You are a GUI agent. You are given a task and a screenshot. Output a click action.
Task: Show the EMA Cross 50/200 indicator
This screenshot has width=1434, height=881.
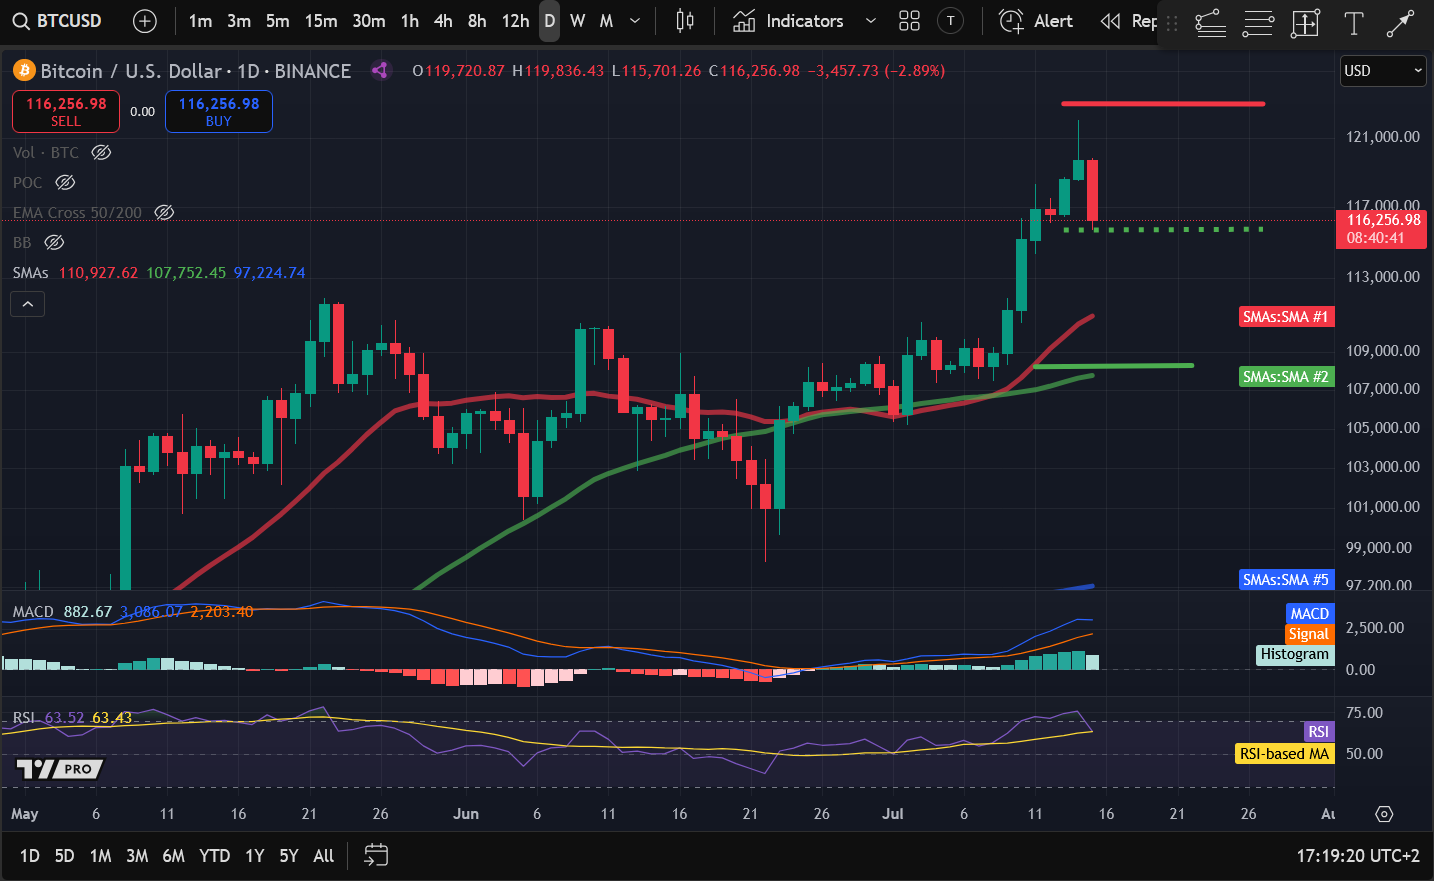164,212
